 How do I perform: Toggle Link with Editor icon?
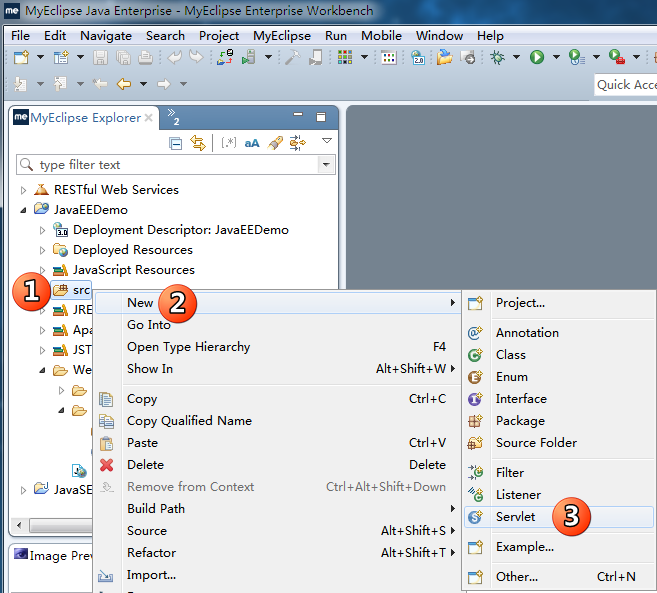198,143
